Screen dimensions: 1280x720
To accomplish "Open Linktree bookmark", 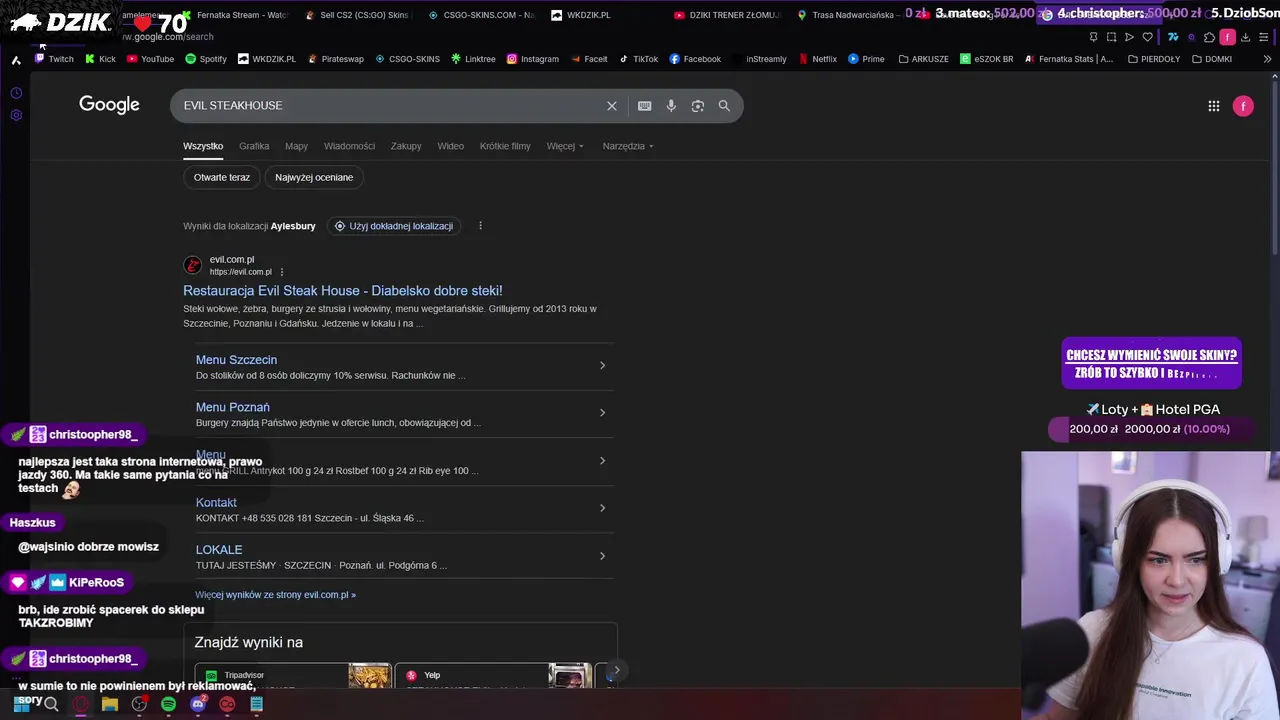I will pyautogui.click(x=473, y=59).
